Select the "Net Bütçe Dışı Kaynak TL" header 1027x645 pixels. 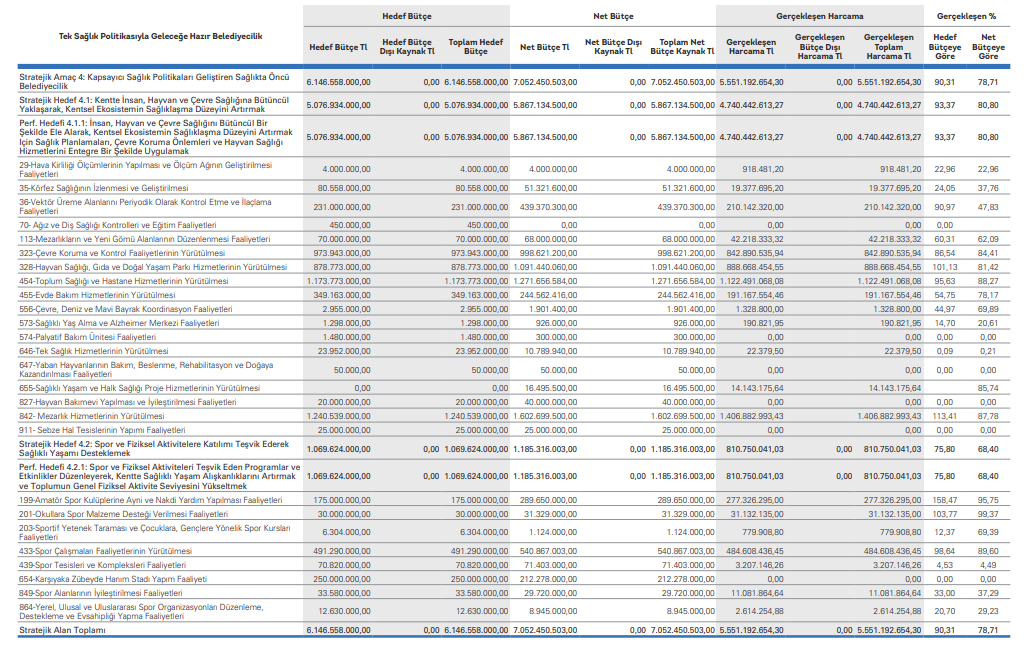(x=613, y=46)
